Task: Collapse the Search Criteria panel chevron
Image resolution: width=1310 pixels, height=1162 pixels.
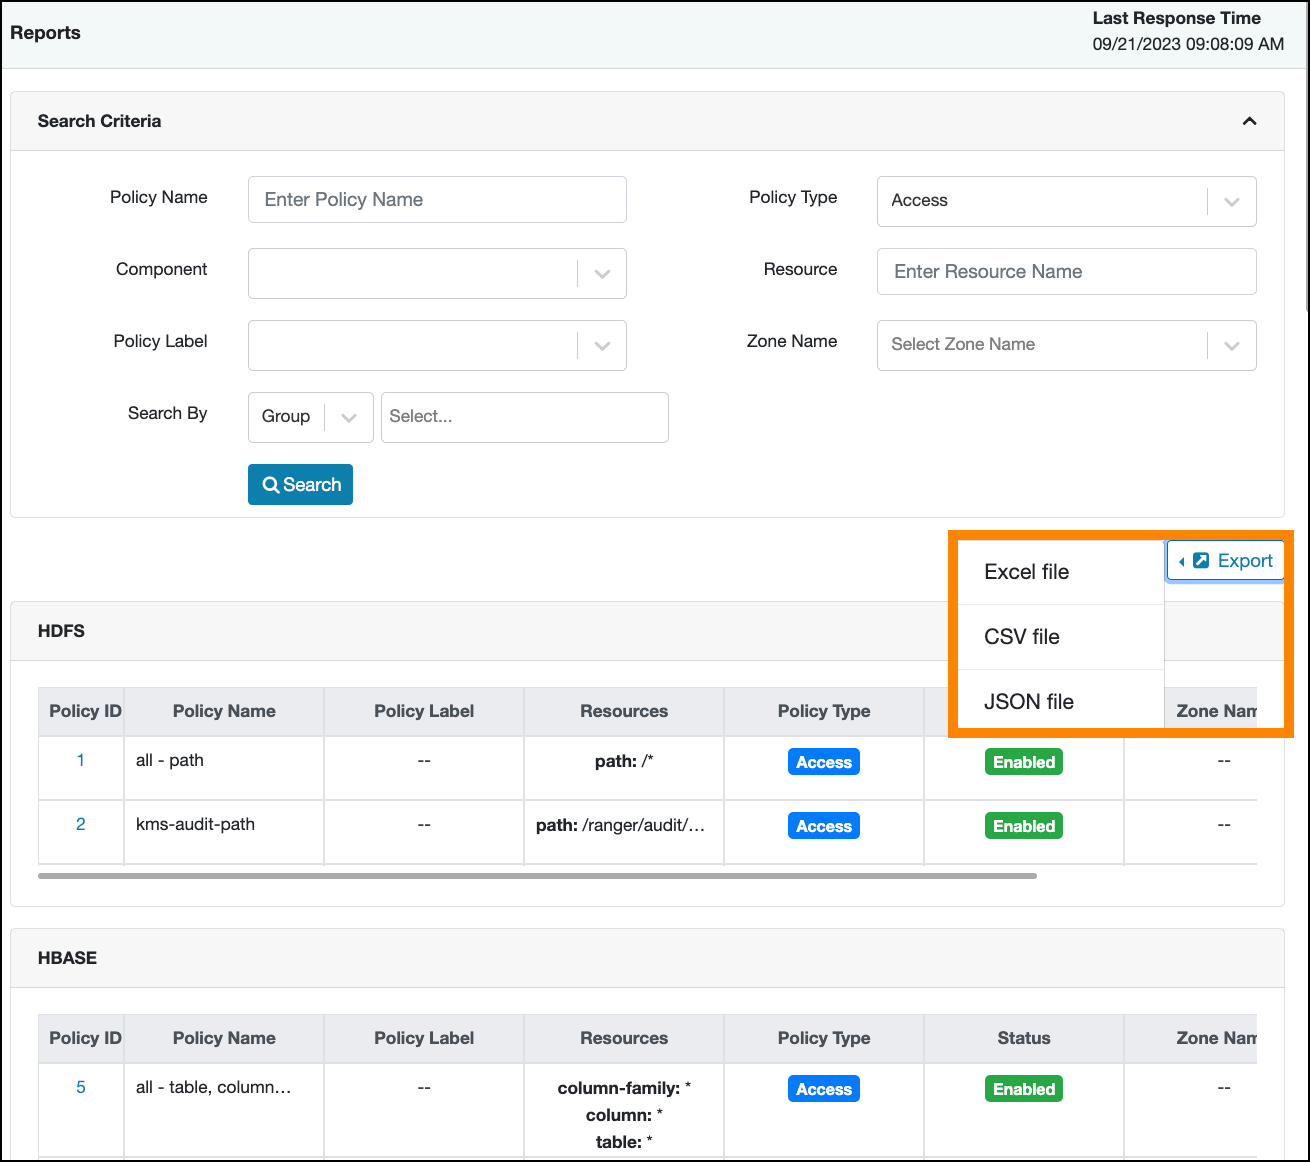Action: point(1249,121)
